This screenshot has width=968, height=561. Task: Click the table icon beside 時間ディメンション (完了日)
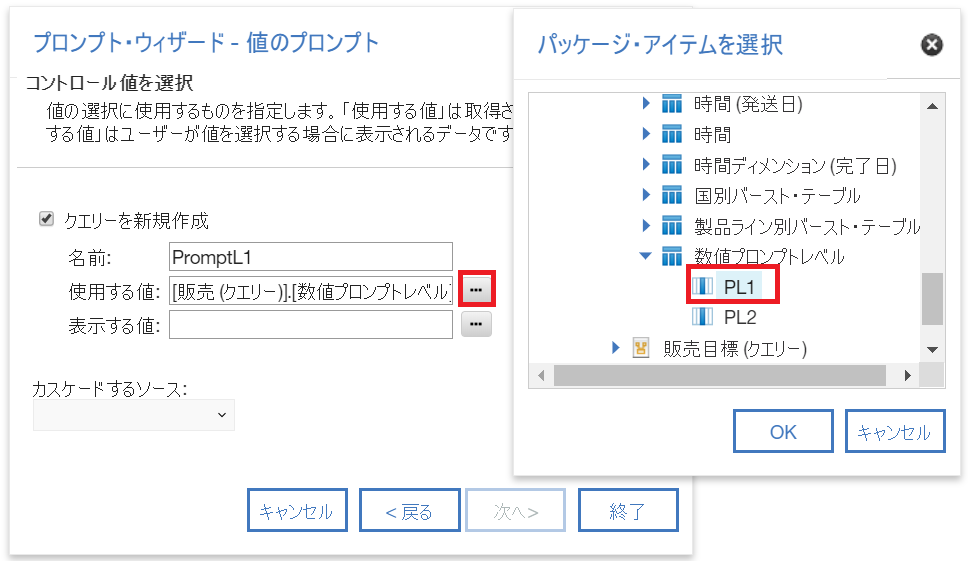672,165
